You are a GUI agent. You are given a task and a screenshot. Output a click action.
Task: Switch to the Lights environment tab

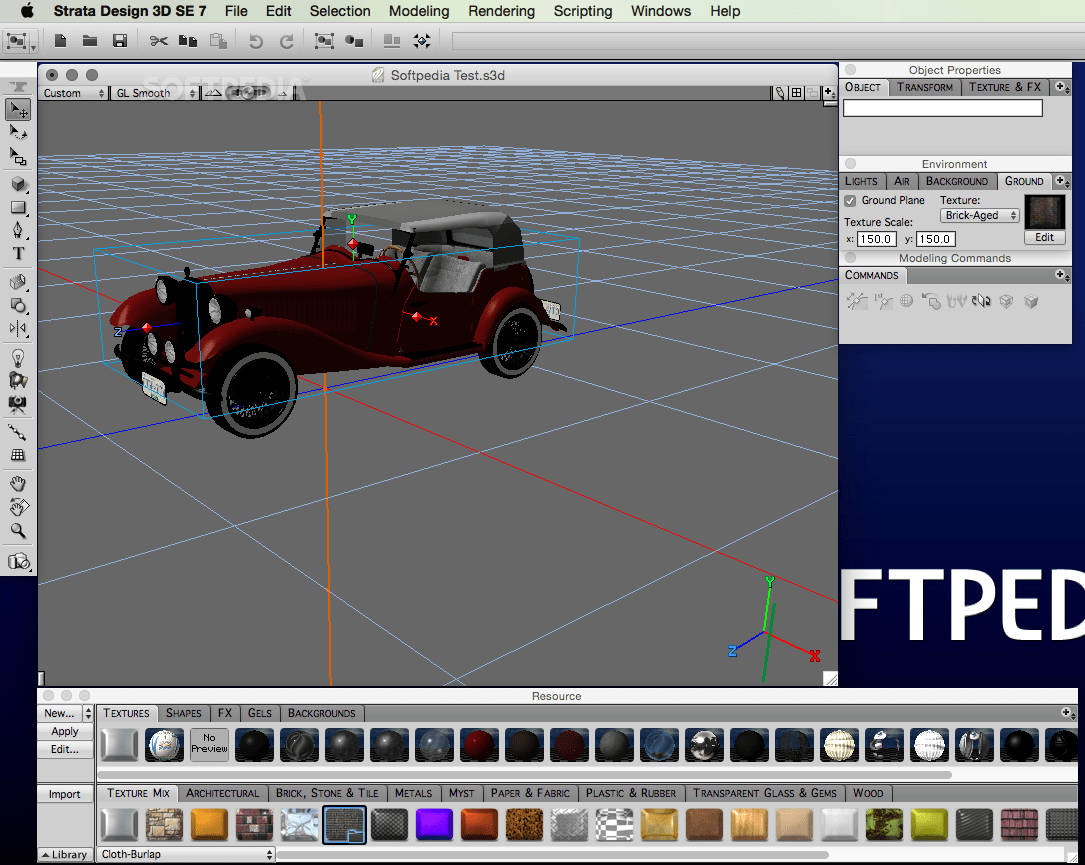861,181
